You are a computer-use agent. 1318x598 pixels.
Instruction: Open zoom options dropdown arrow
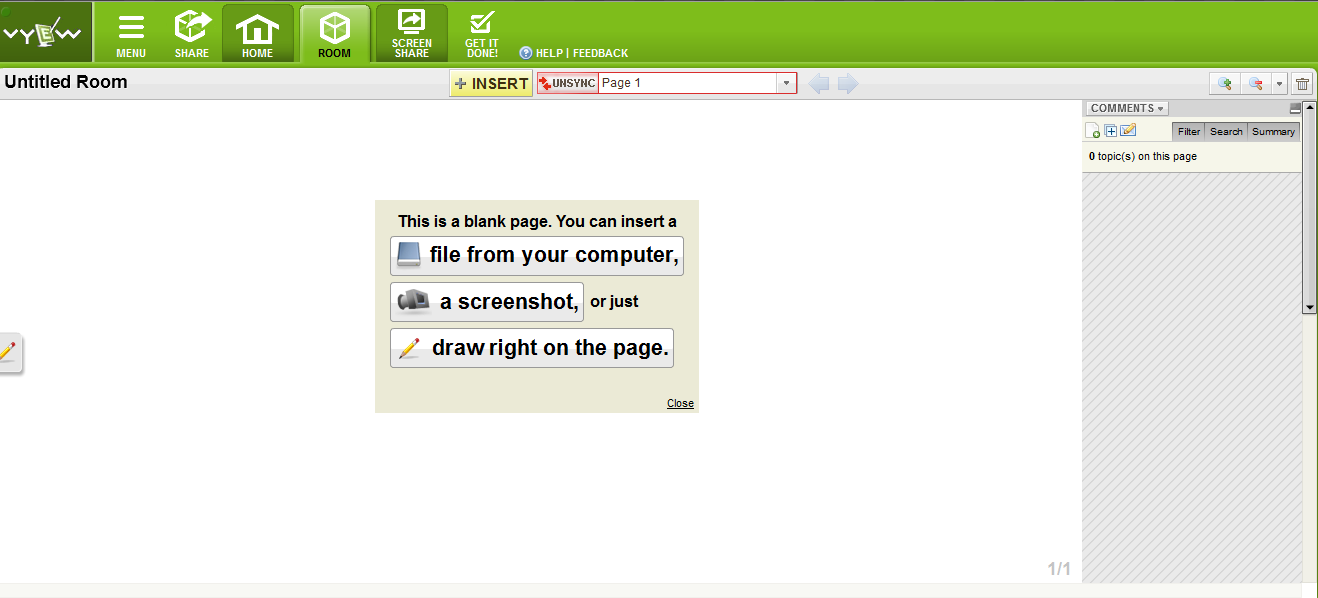[x=1279, y=84]
